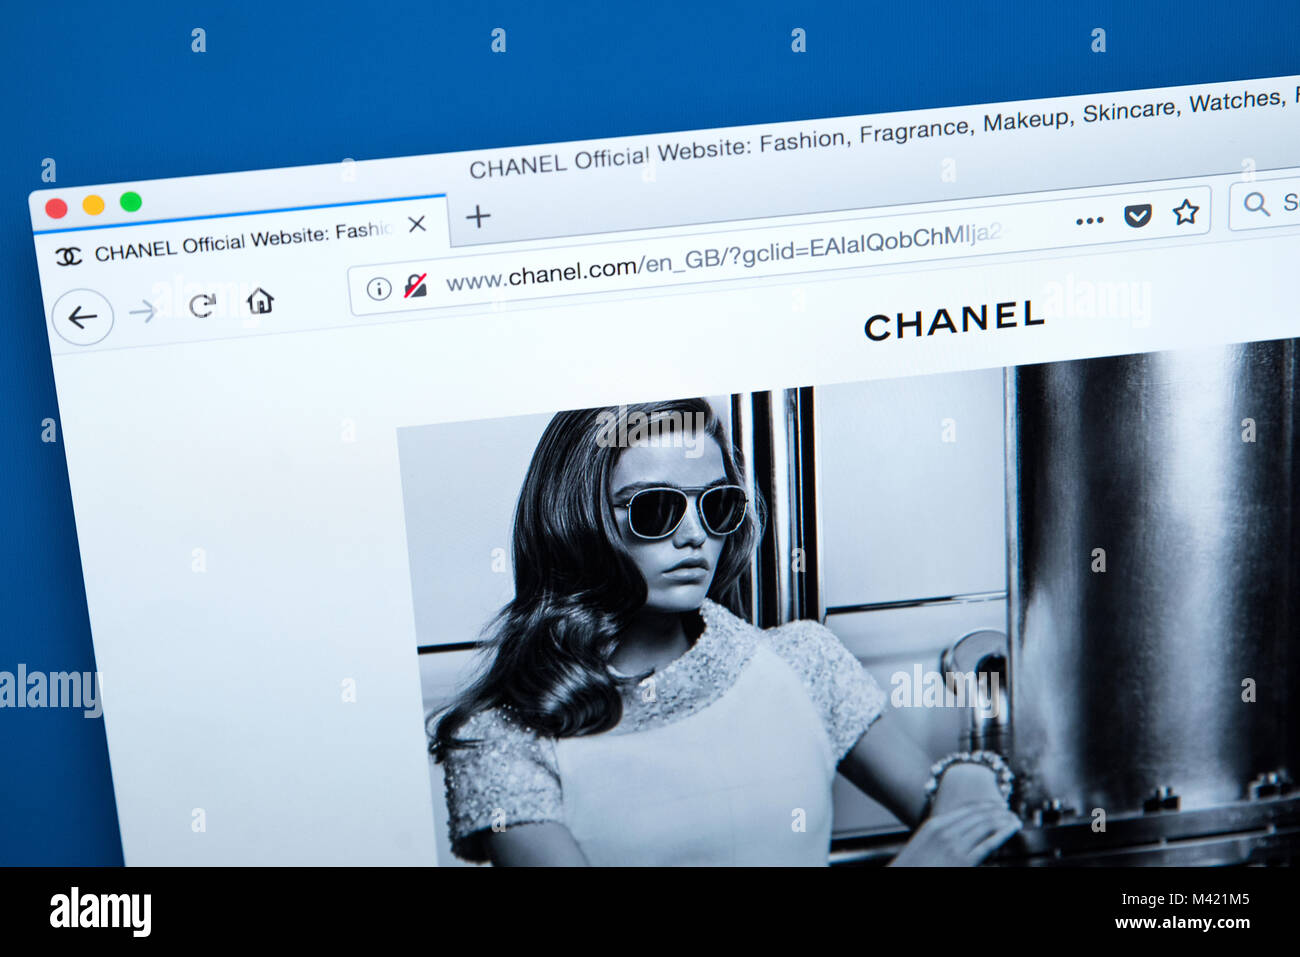1300x957 pixels.
Task: Click the CHANEL logo on the webpage
Action: coord(954,321)
